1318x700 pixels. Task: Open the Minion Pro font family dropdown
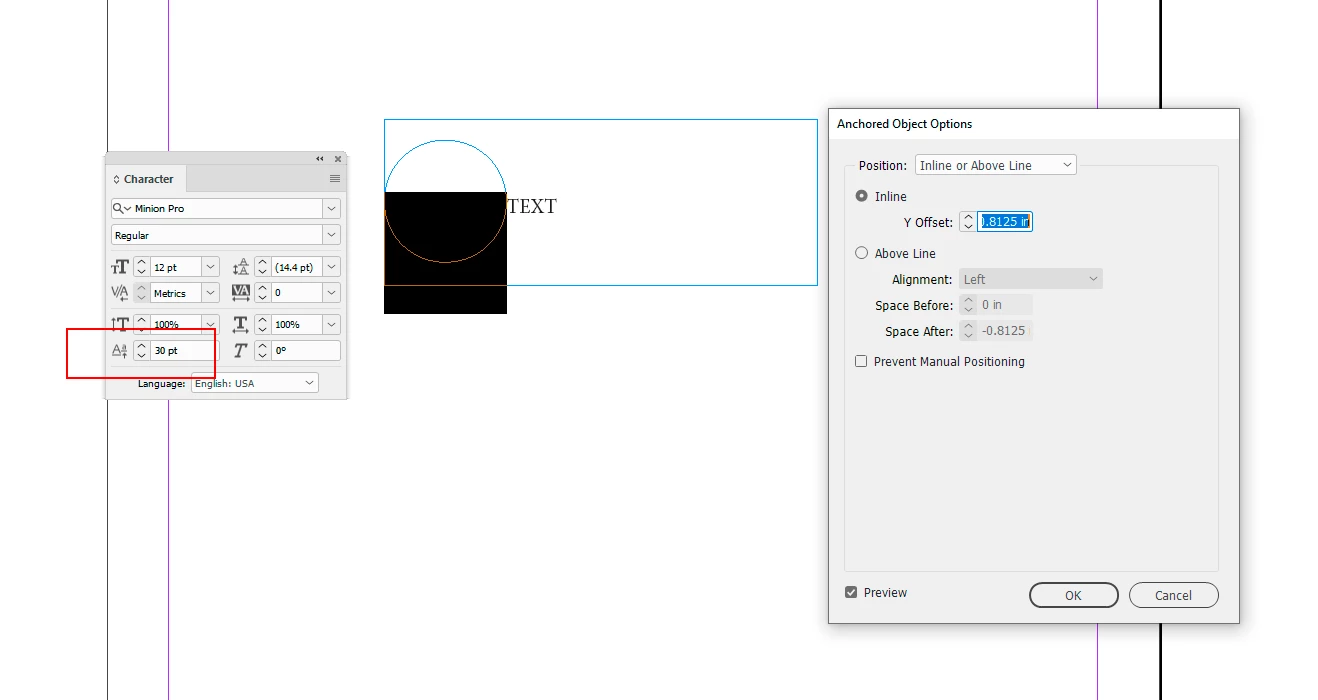tap(331, 208)
